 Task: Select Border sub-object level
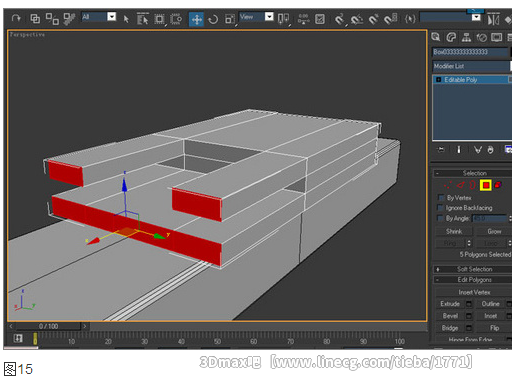click(472, 185)
